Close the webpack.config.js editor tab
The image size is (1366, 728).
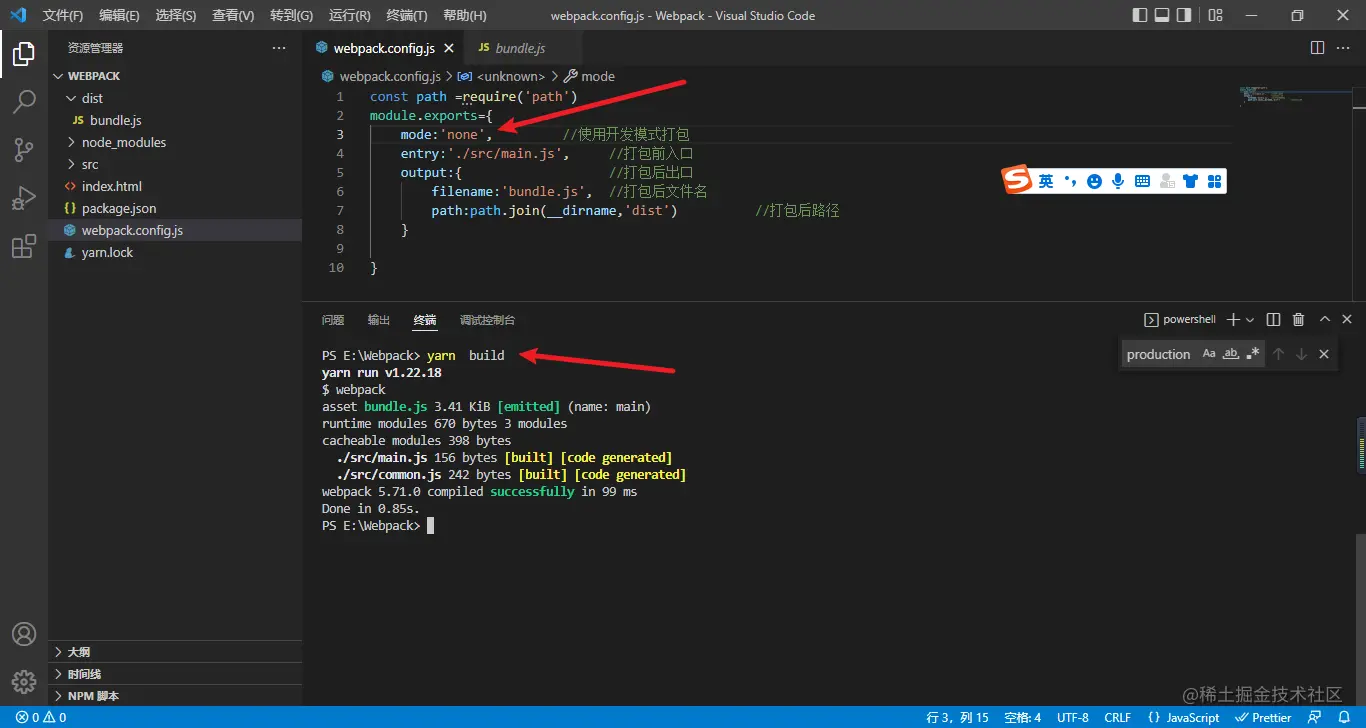449,48
